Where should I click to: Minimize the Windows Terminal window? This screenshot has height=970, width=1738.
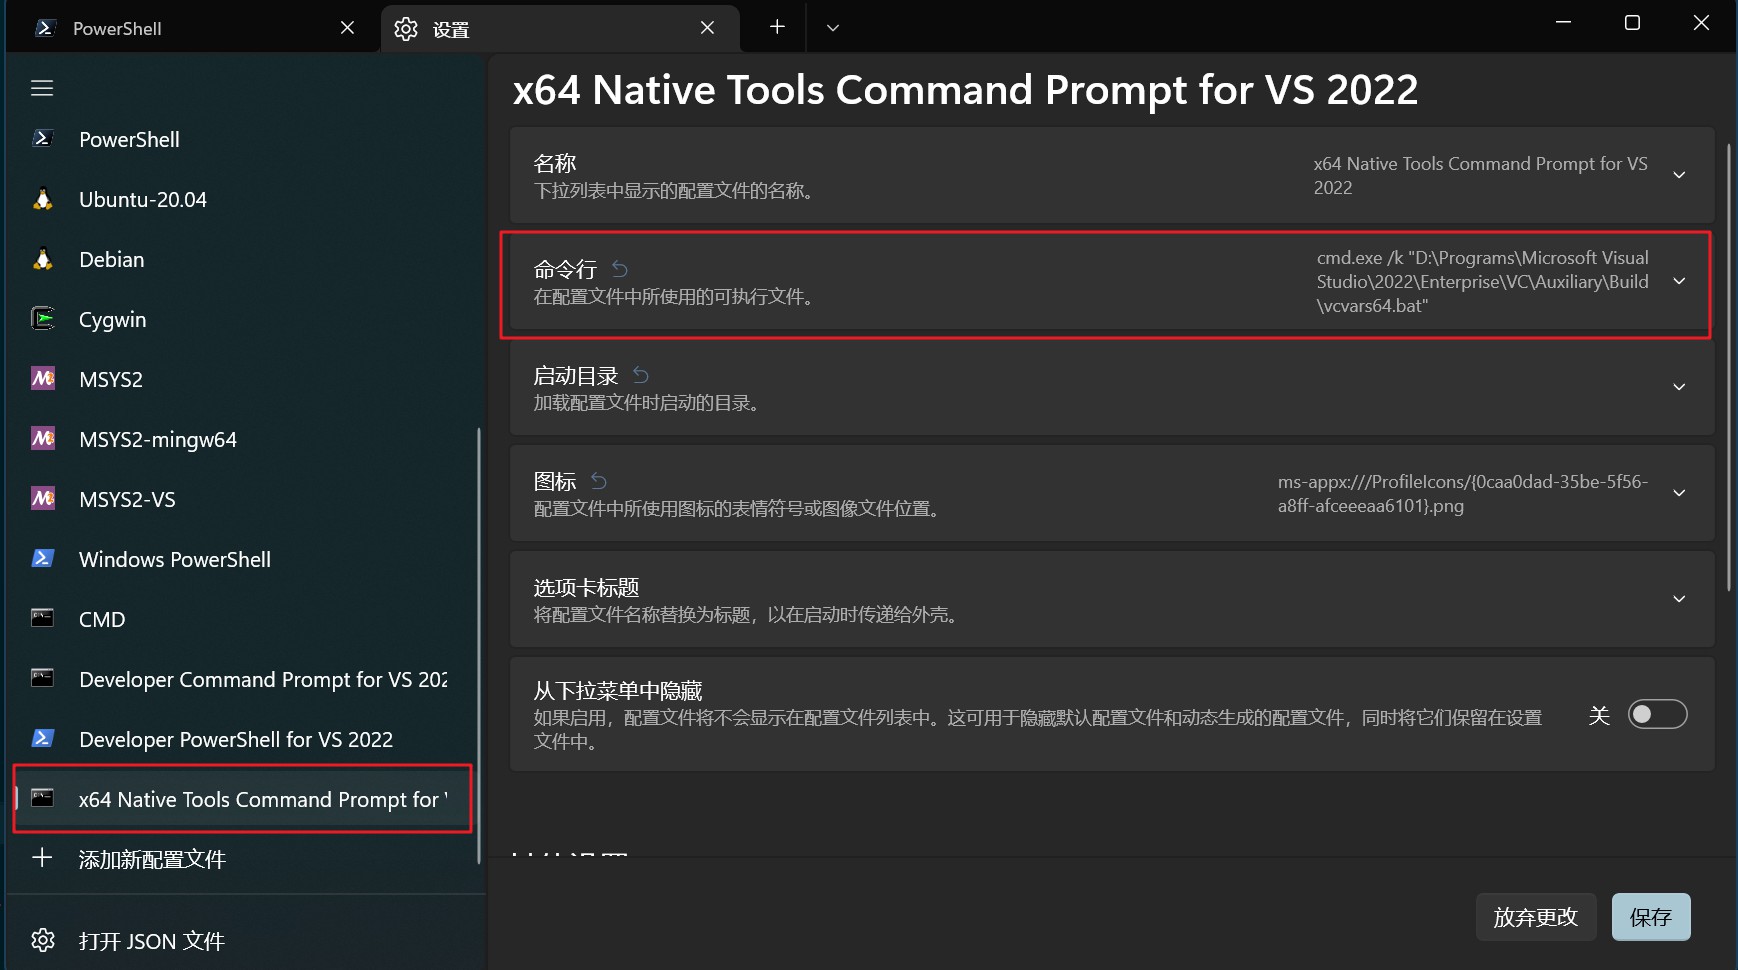point(1563,23)
